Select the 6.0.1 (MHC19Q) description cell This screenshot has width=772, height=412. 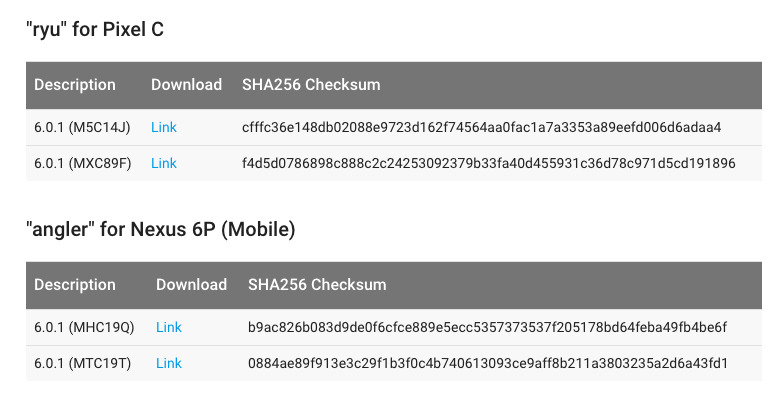tap(84, 327)
